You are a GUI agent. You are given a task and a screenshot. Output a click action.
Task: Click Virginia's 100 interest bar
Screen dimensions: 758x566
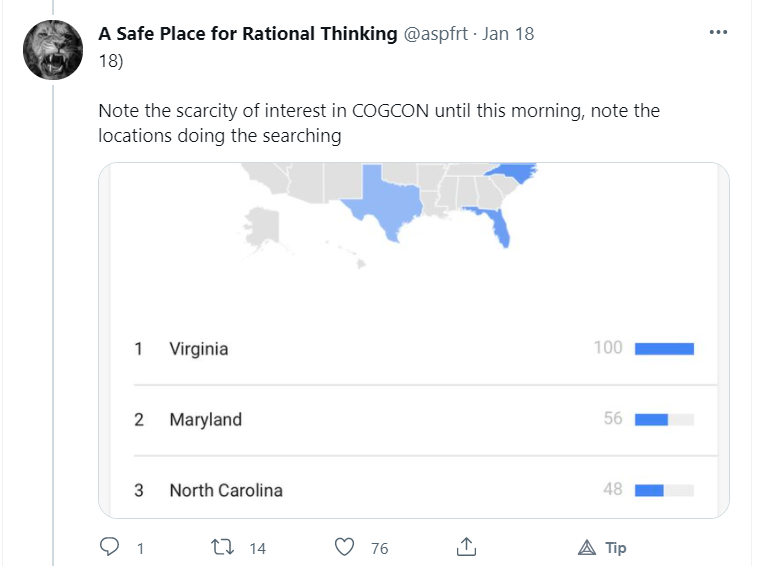tap(664, 349)
